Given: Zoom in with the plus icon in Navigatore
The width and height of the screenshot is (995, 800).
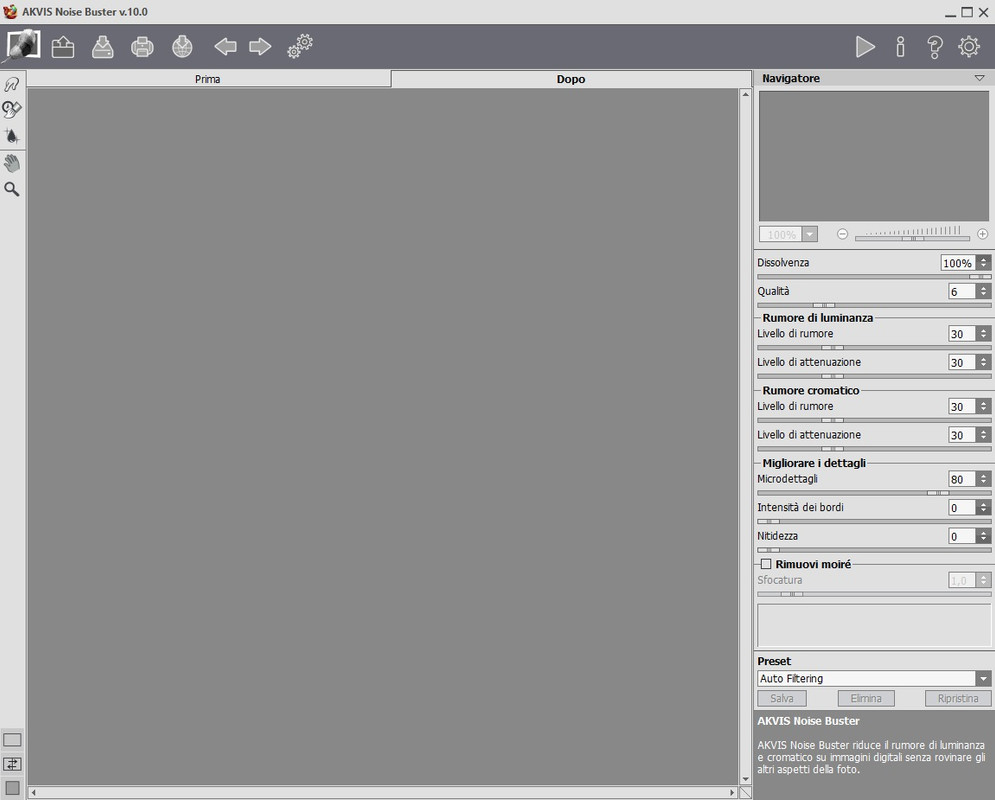Looking at the screenshot, I should point(982,234).
